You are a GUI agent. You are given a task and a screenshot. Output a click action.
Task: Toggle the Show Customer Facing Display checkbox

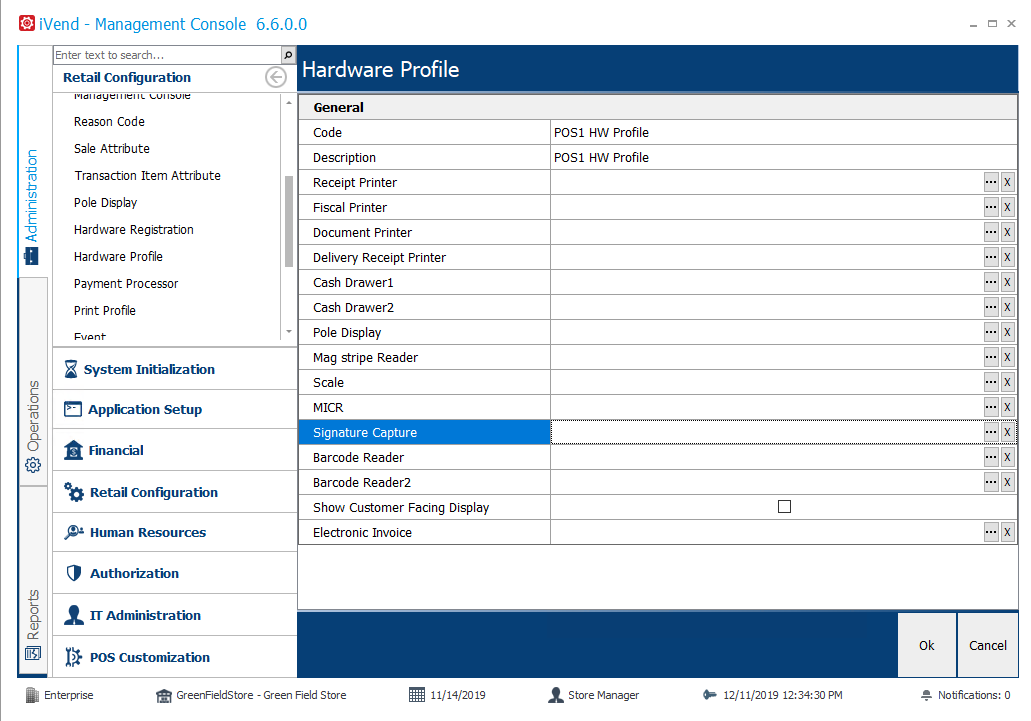(x=784, y=507)
